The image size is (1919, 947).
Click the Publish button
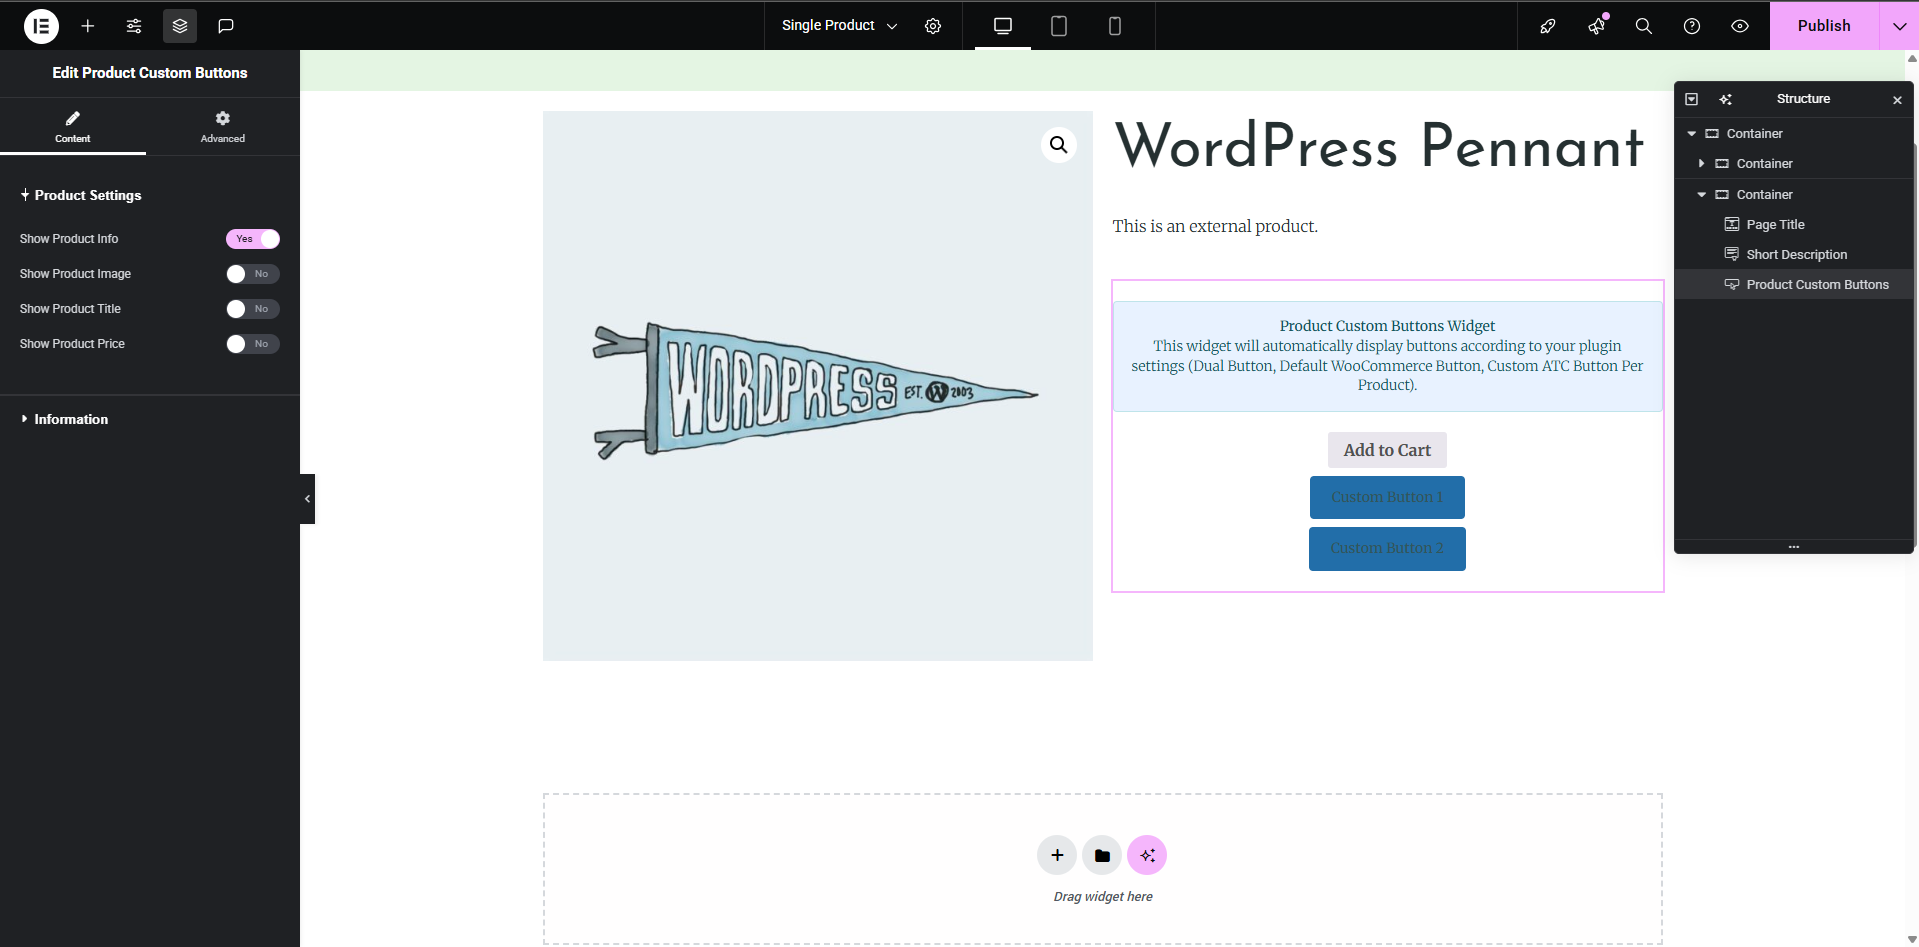point(1824,26)
